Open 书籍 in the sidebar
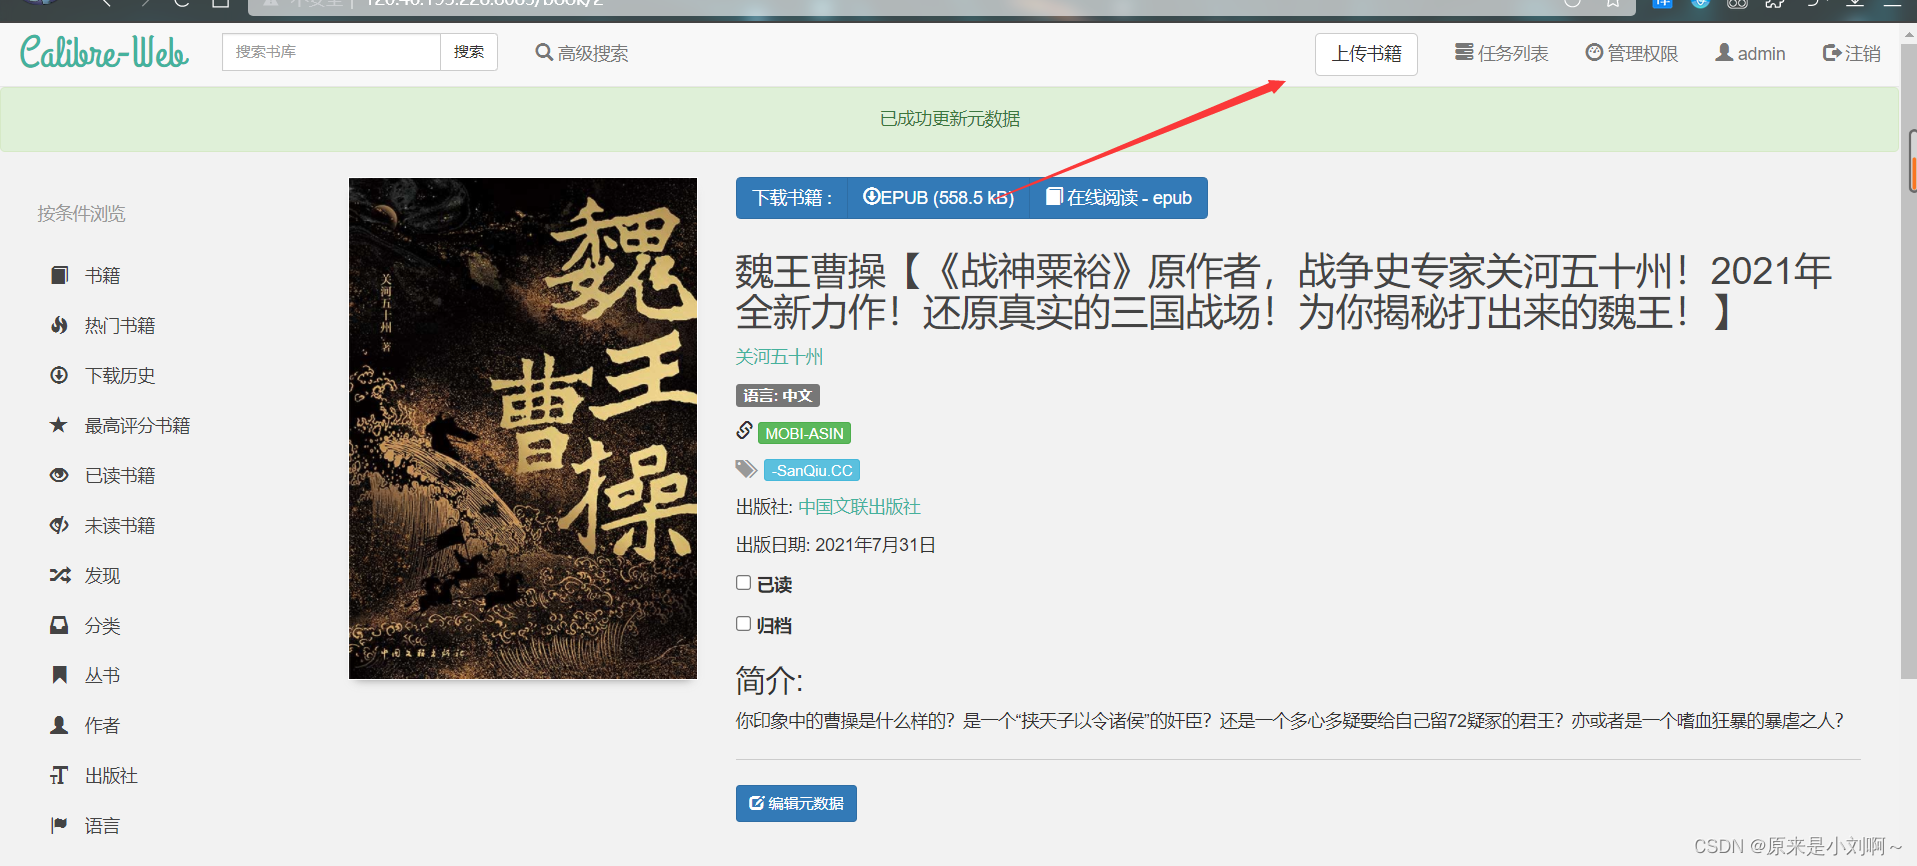 [x=102, y=275]
